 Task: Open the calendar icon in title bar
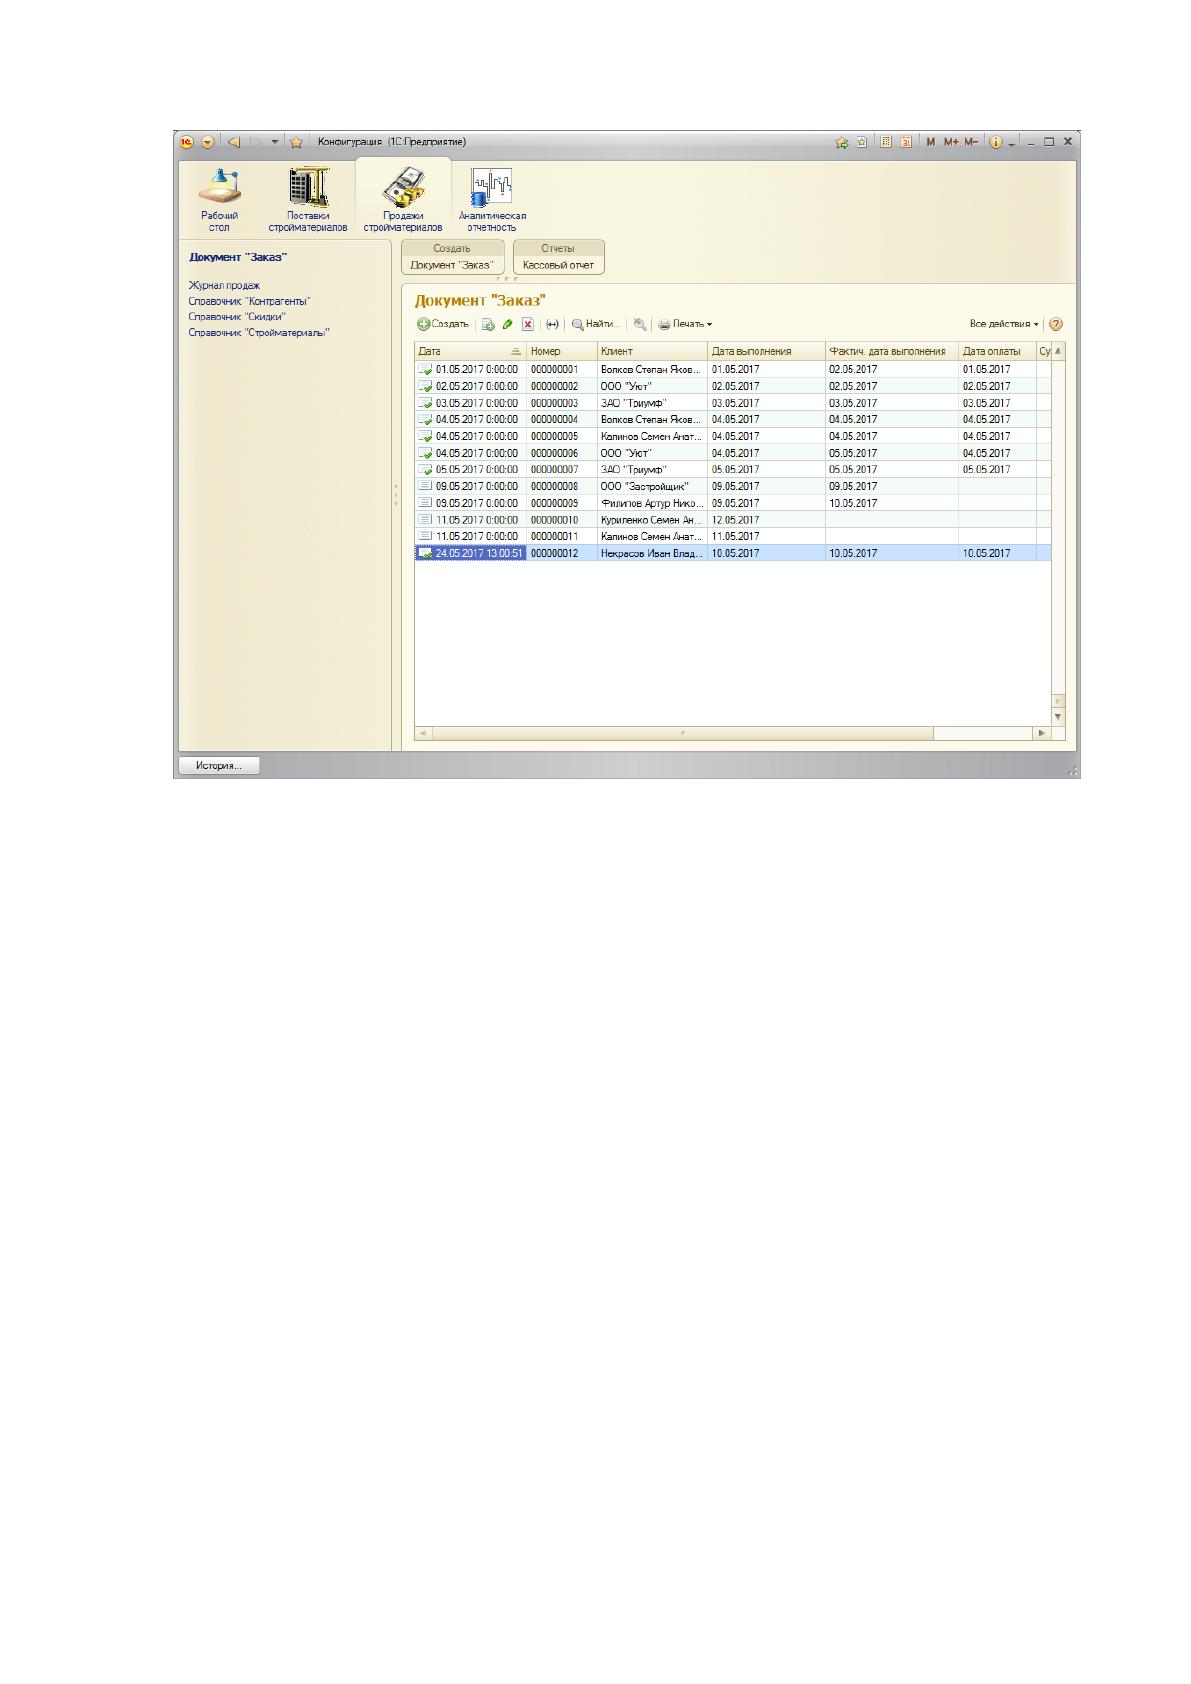tap(906, 142)
